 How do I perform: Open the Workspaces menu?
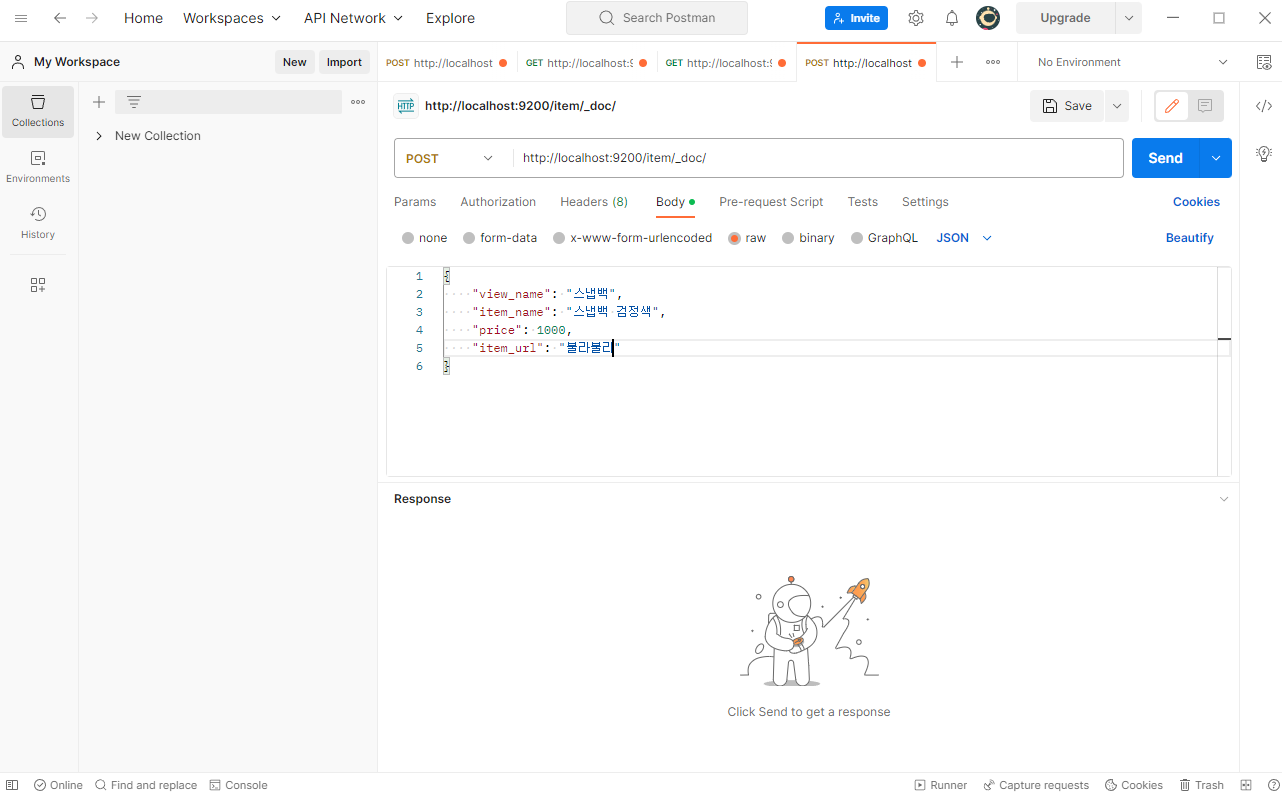(x=232, y=18)
